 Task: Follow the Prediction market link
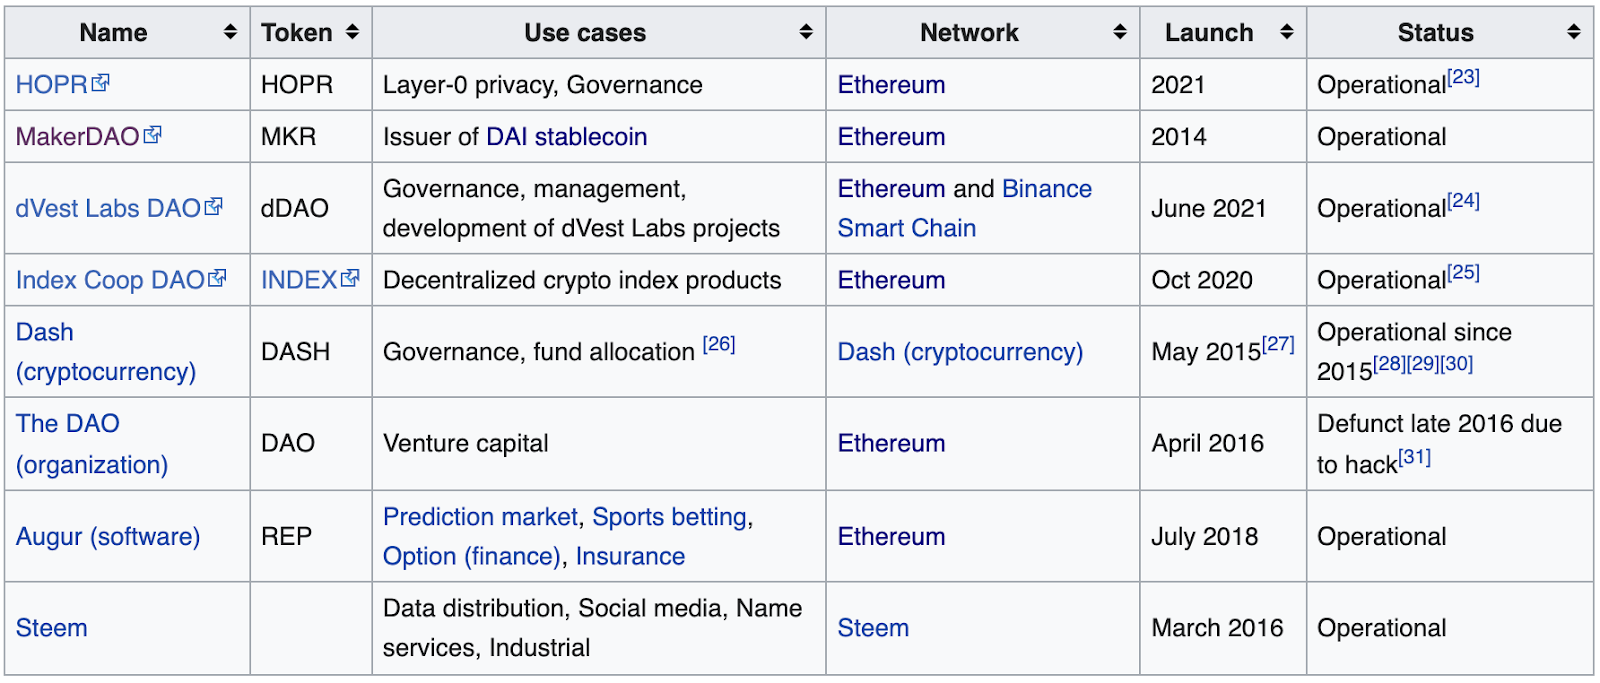coord(480,517)
